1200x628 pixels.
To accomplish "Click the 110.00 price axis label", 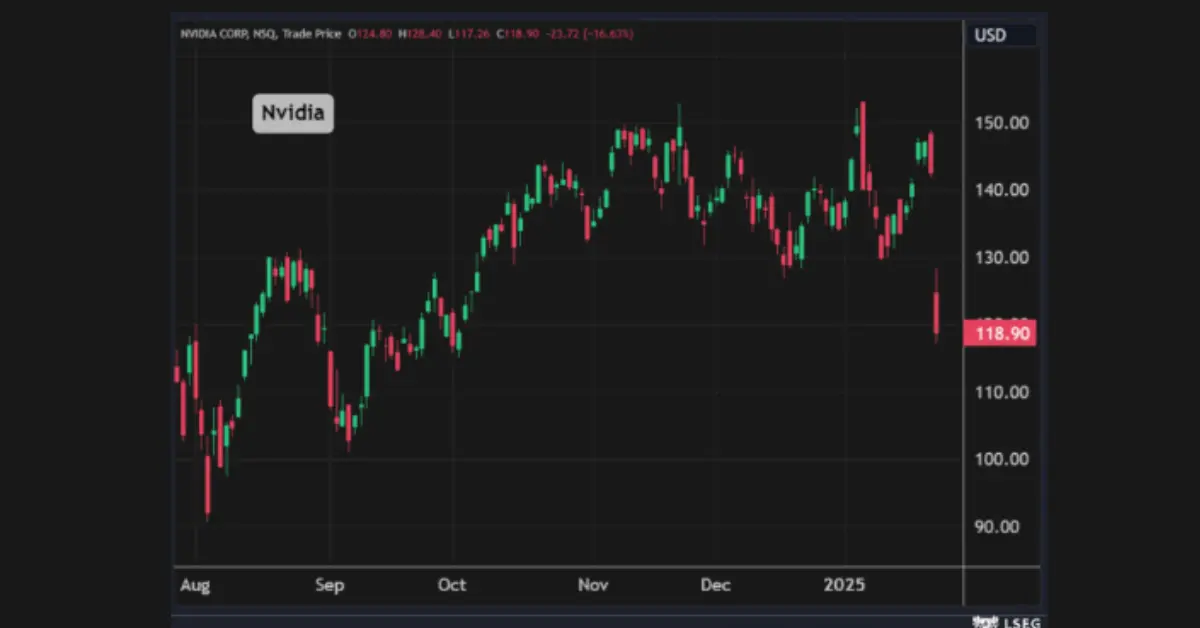I will (1000, 392).
